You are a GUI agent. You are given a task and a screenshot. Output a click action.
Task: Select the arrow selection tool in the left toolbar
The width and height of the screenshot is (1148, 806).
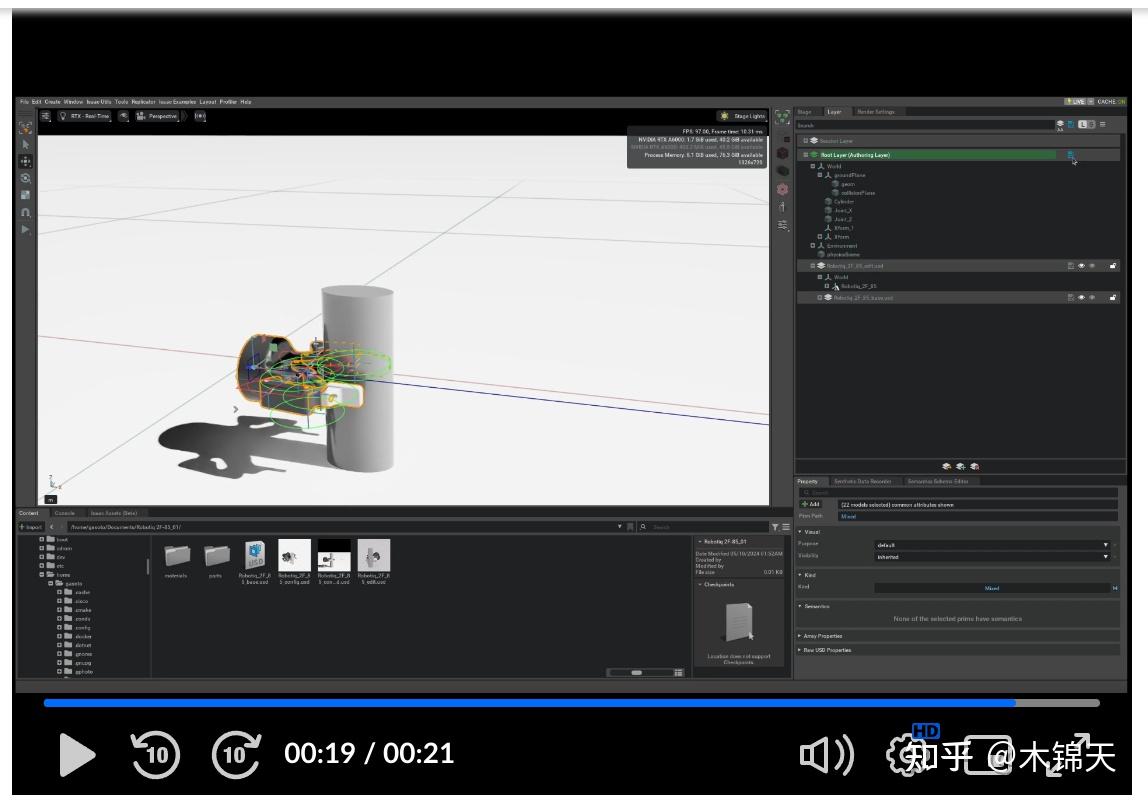coord(27,143)
